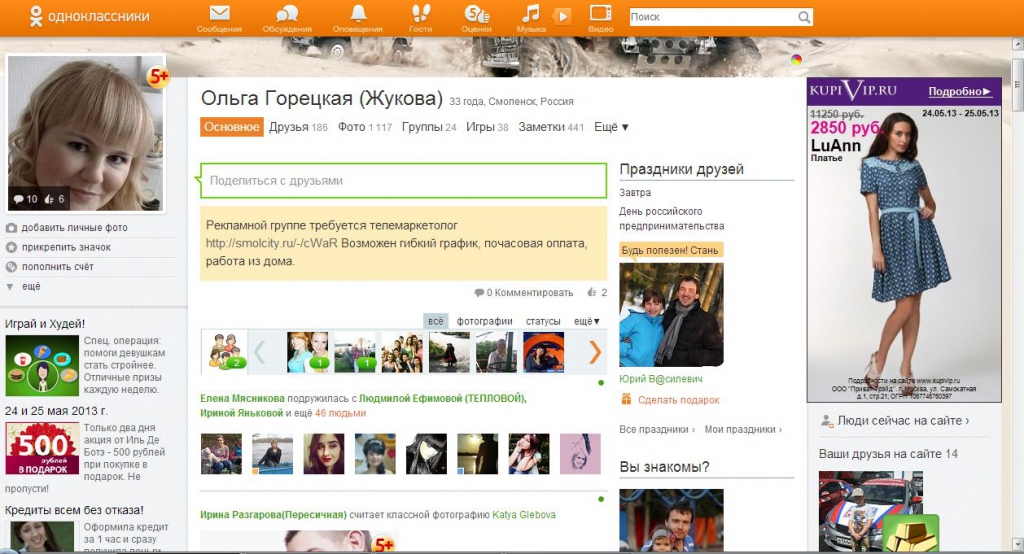The image size is (1024, 554).
Task: Click scrollbar down arrow
Action: (1017, 544)
